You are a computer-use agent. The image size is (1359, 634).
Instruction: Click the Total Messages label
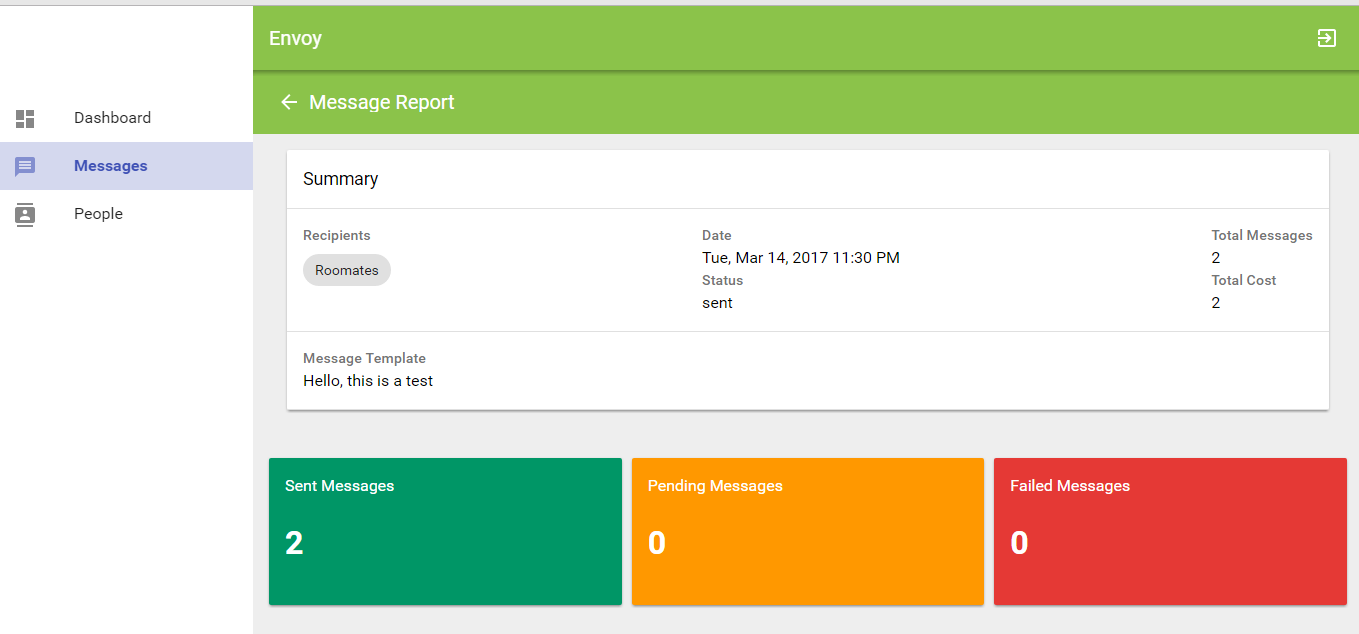(x=1261, y=236)
